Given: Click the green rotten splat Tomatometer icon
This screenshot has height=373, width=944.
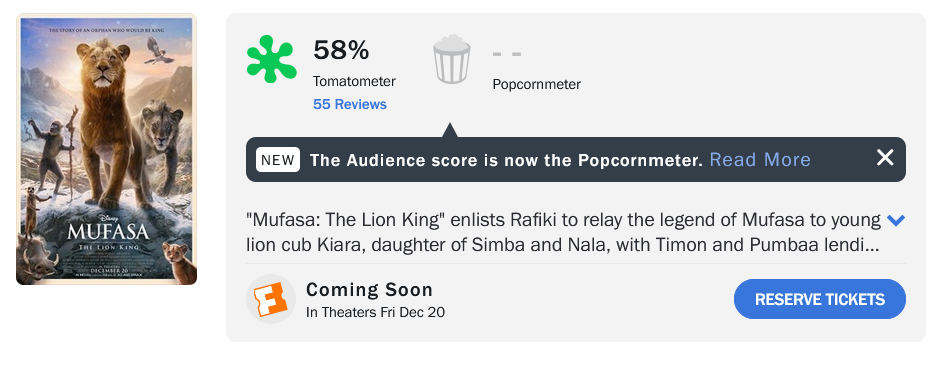Looking at the screenshot, I should (x=272, y=59).
